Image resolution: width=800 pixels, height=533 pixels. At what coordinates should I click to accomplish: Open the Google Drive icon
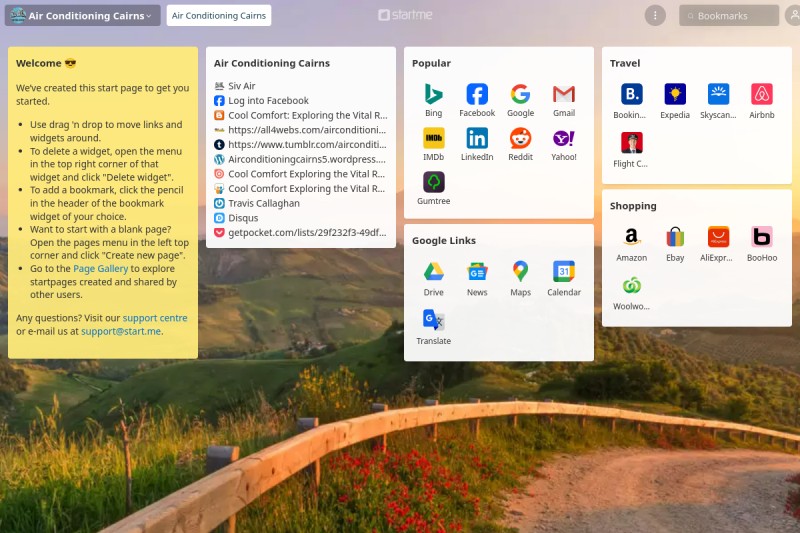click(434, 271)
